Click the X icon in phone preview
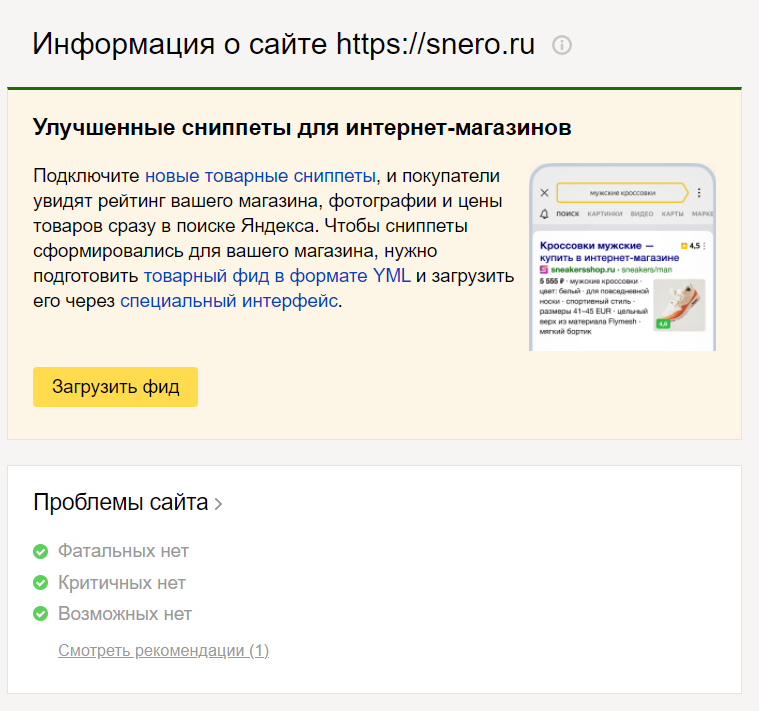759x711 pixels. pyautogui.click(x=544, y=192)
